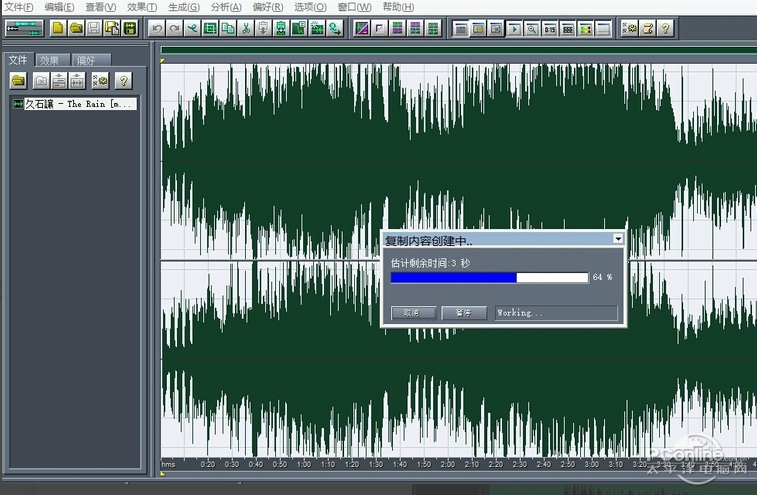Click the Cut scissors icon

coord(245,28)
